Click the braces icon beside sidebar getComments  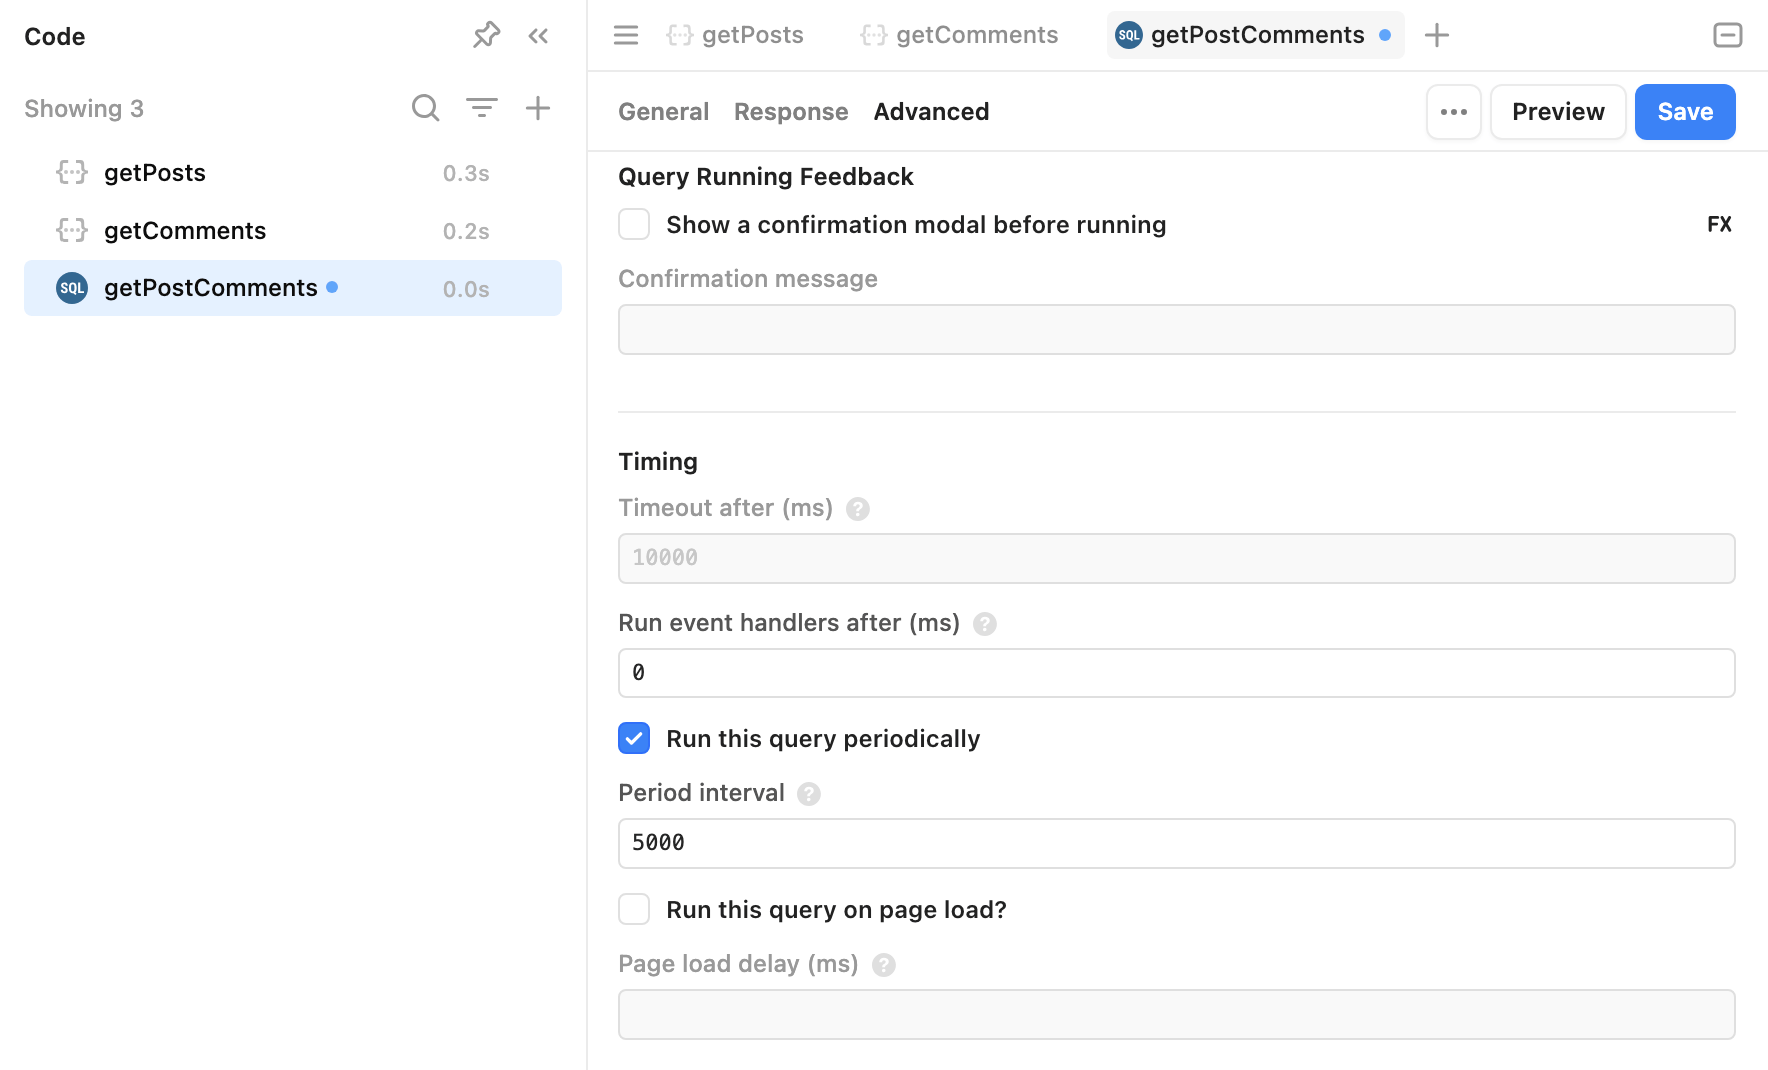(x=72, y=231)
